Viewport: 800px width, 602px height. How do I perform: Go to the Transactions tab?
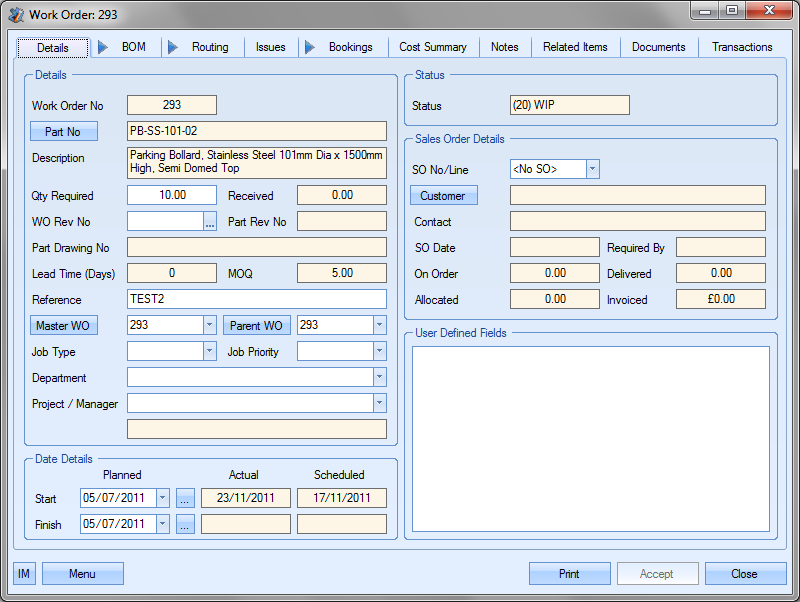[741, 47]
